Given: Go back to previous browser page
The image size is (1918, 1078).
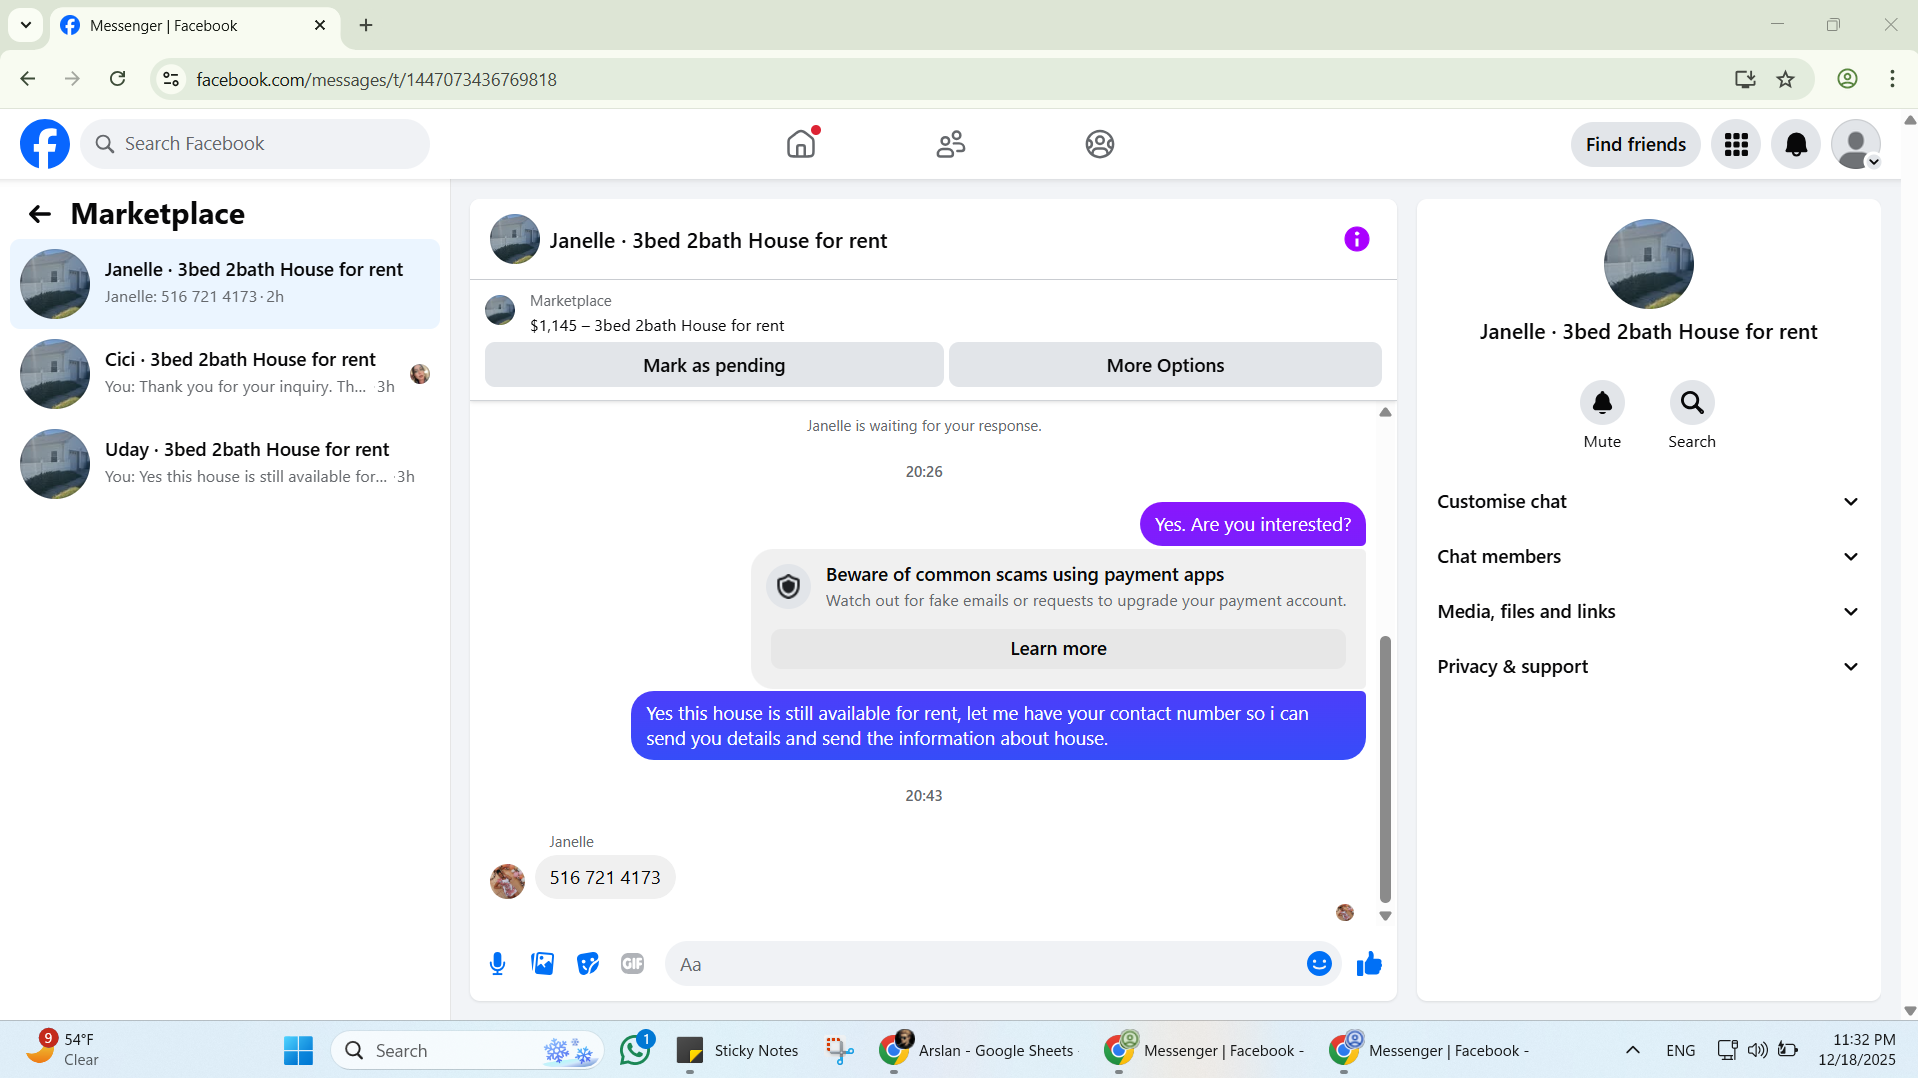Looking at the screenshot, I should click(x=28, y=79).
